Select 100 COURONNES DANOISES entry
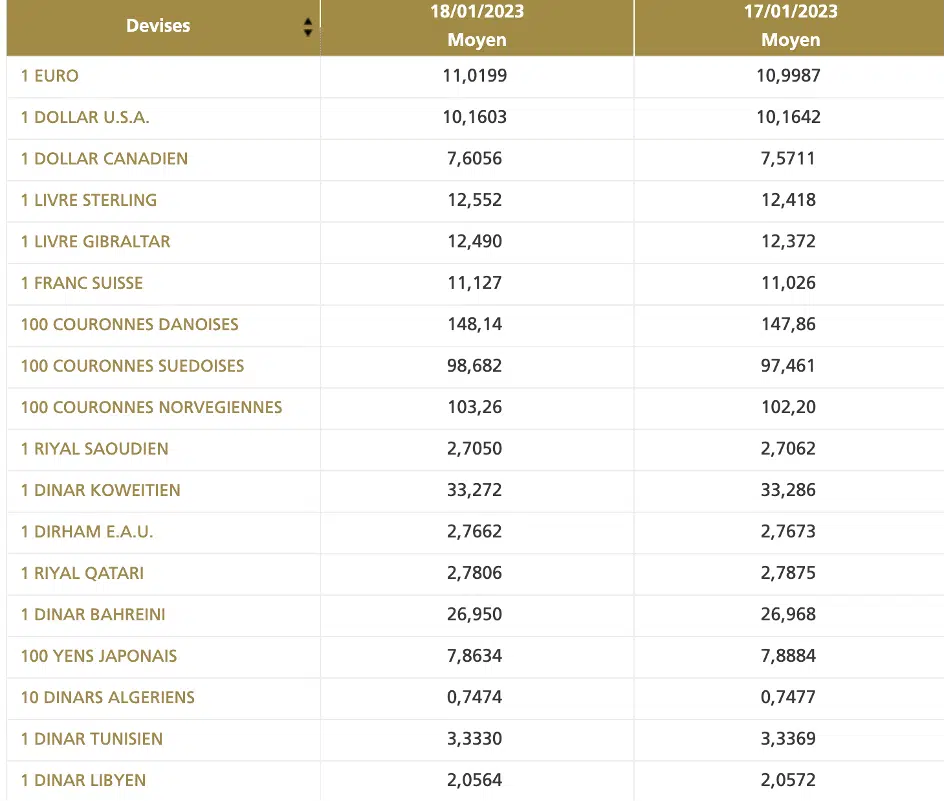Viewport: 945px width, 802px height. (130, 325)
